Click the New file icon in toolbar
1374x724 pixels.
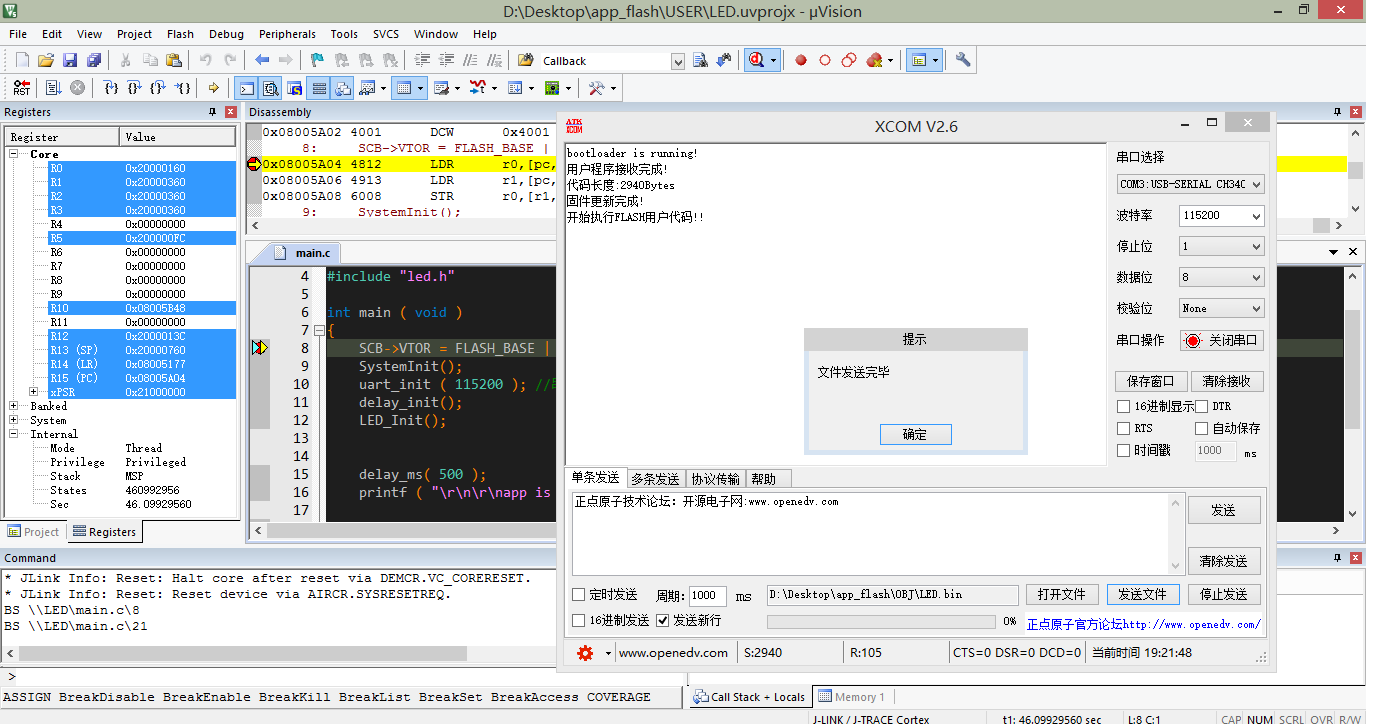pos(22,60)
